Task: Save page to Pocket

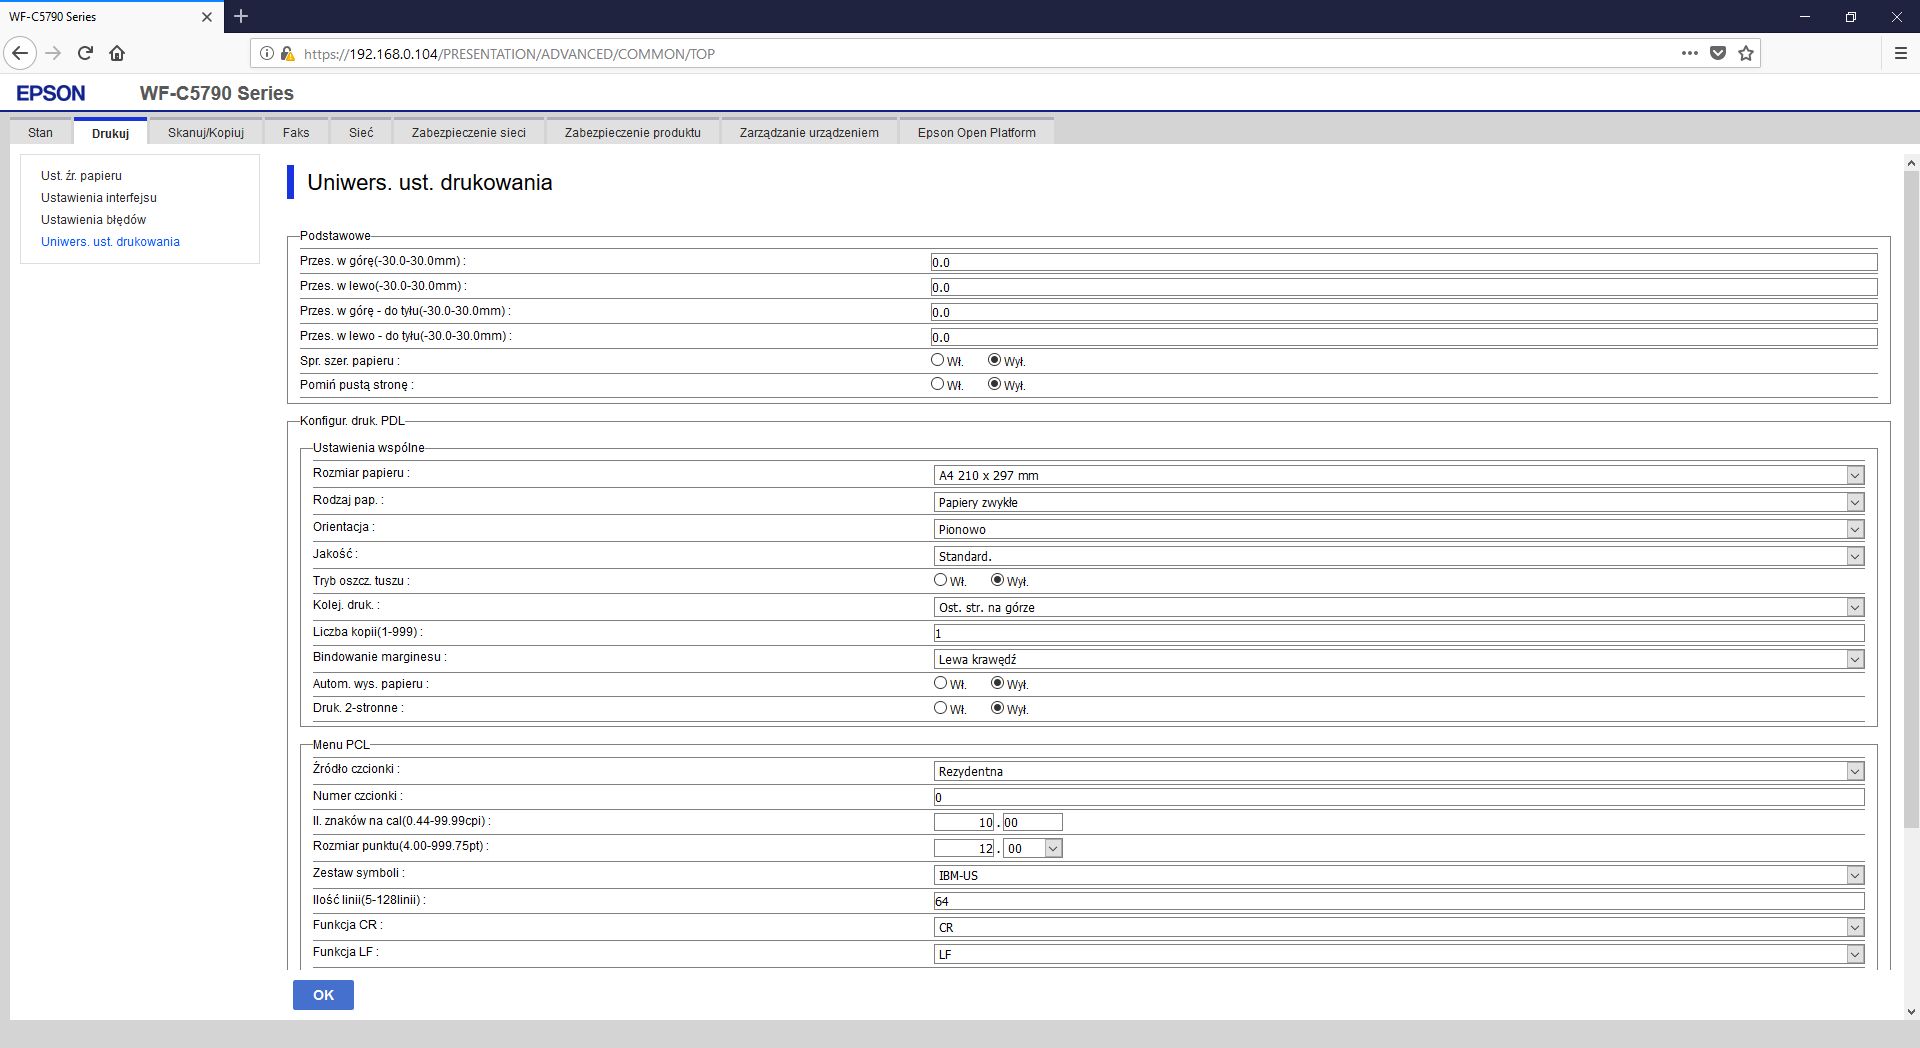Action: pyautogui.click(x=1718, y=53)
